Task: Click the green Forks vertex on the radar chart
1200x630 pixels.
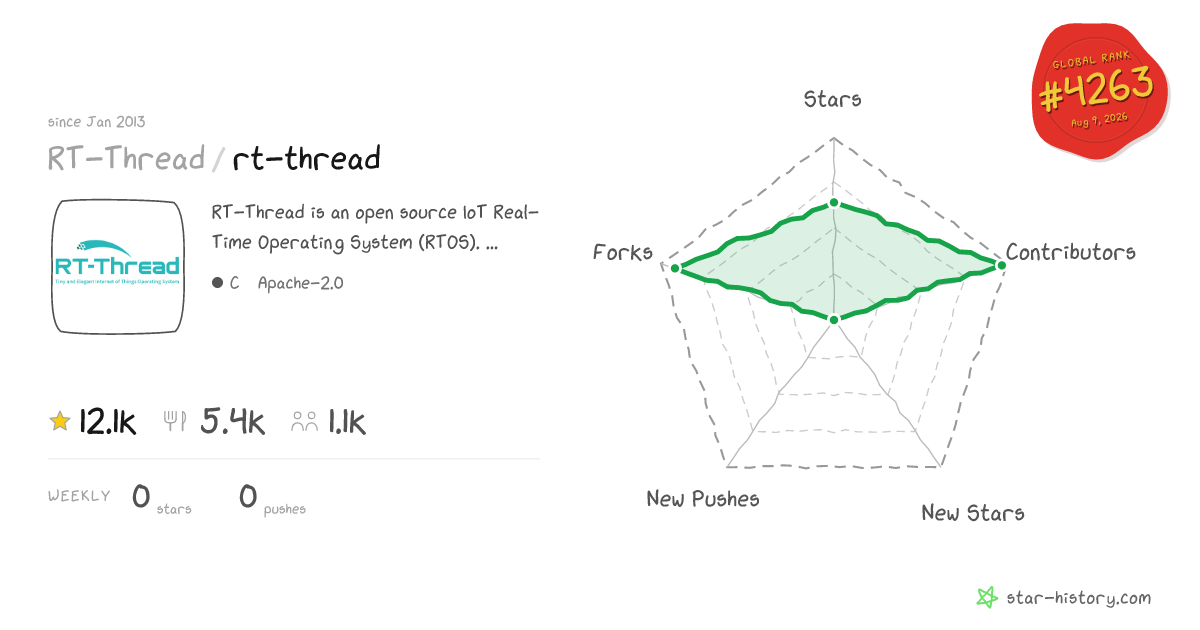Action: point(675,268)
